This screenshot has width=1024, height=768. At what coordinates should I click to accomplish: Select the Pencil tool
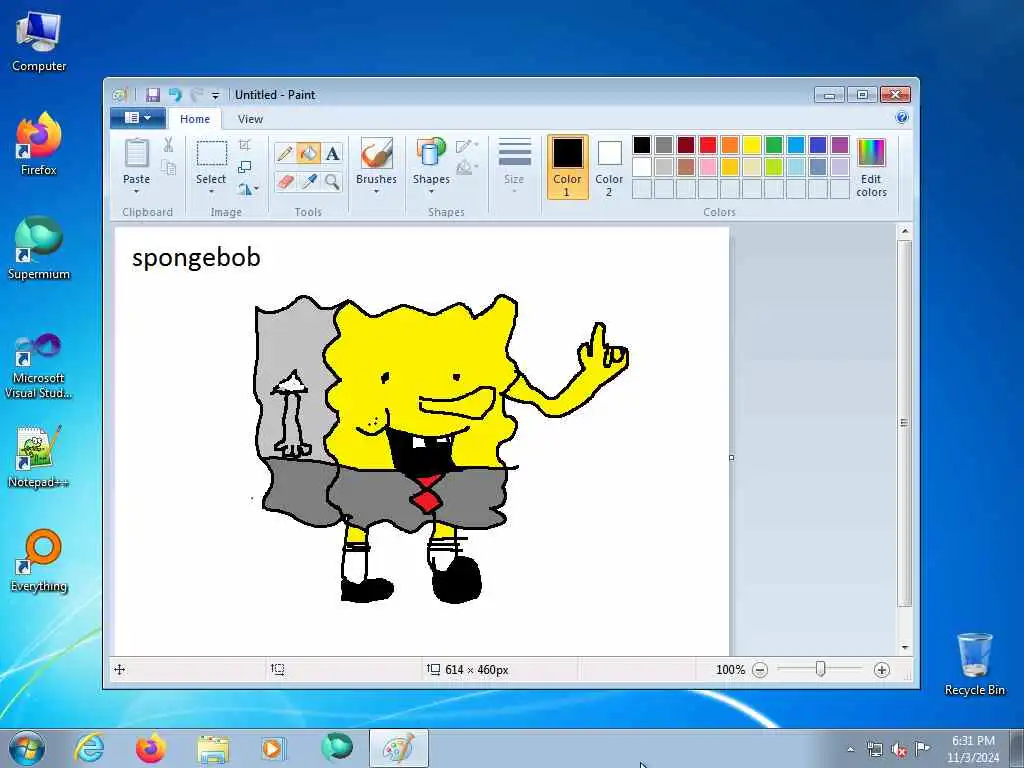click(x=285, y=153)
